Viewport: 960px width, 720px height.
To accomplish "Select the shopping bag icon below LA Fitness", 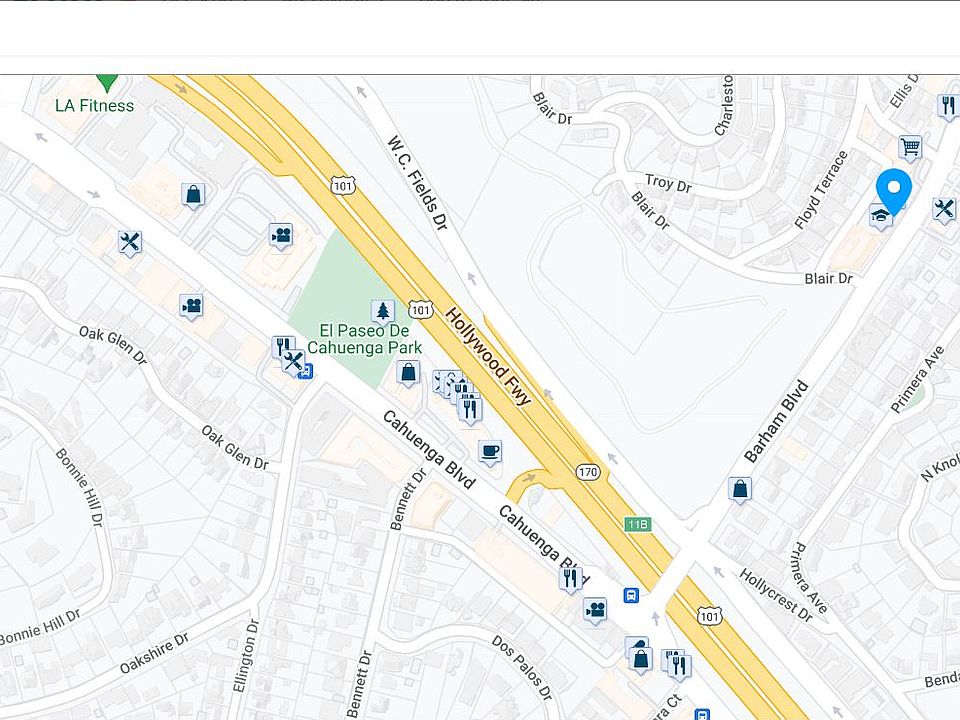I will (193, 195).
